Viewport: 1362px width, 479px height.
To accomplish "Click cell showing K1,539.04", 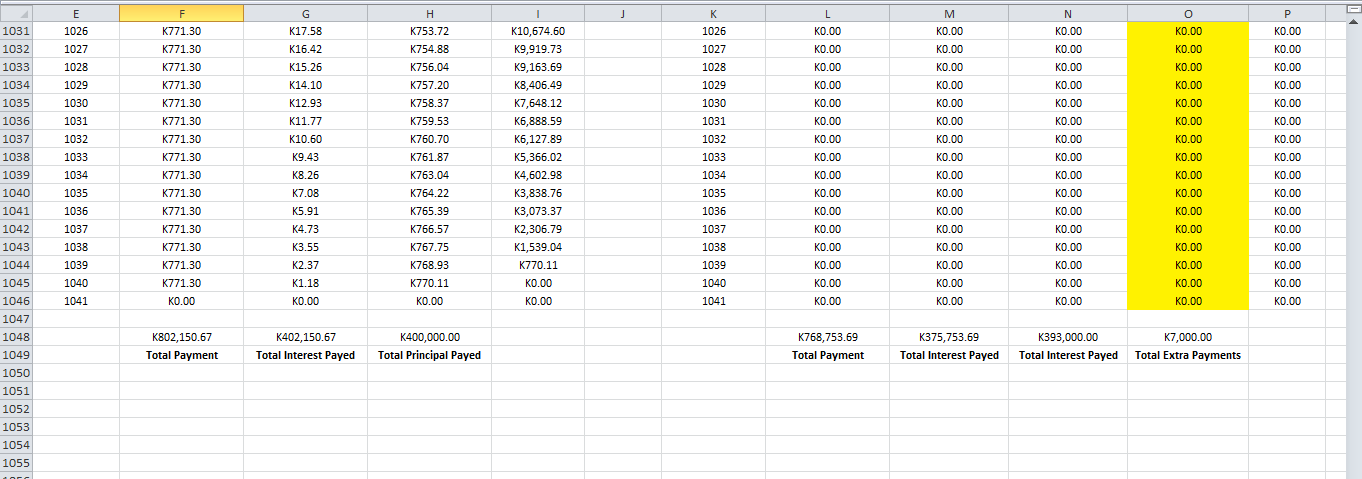I will [538, 247].
